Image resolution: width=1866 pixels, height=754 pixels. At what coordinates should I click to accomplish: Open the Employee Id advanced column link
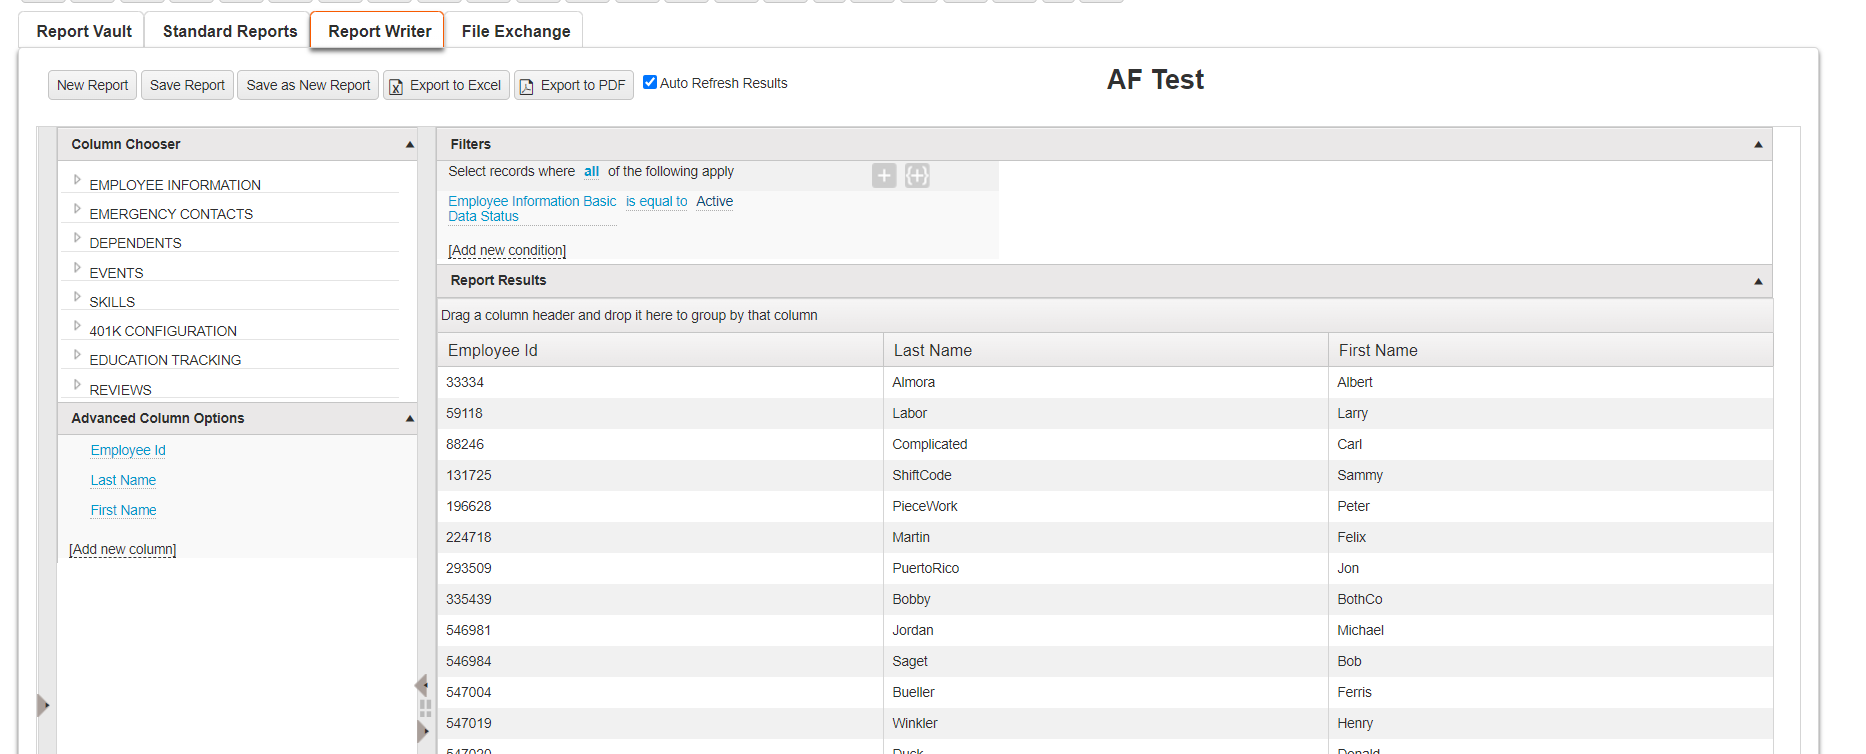[x=128, y=450]
